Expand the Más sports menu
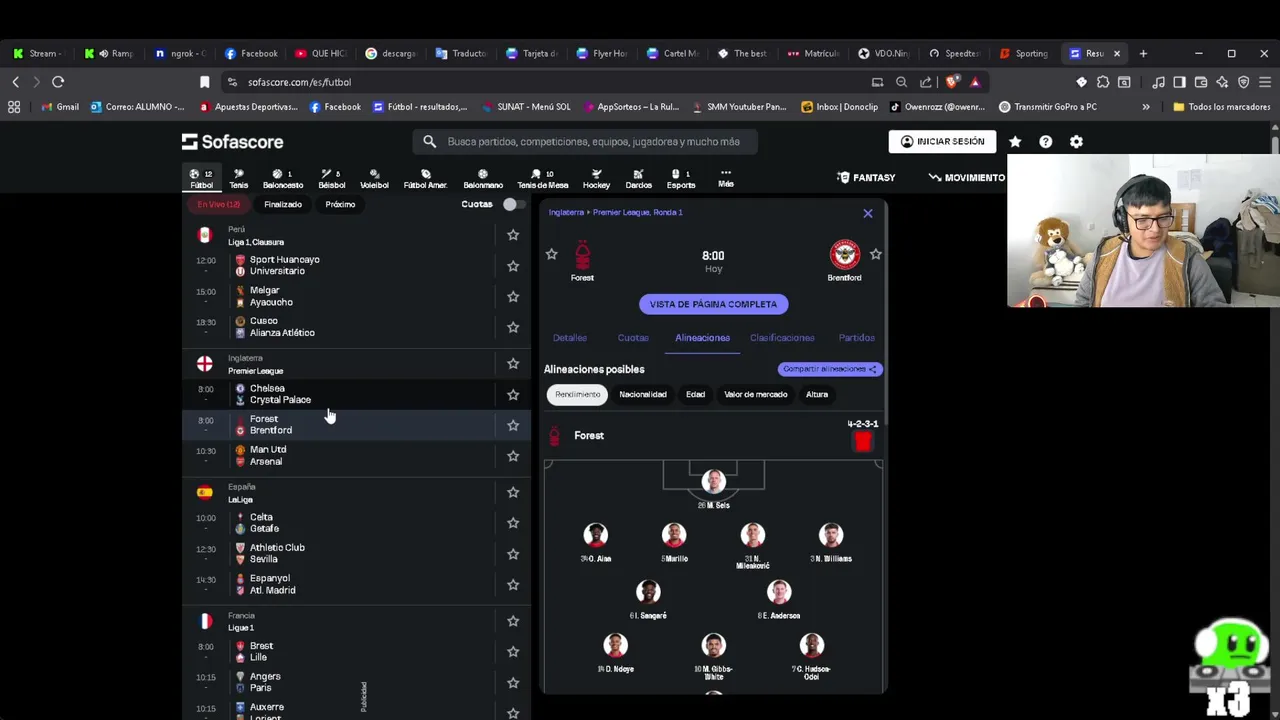The image size is (1280, 720). tap(726, 178)
